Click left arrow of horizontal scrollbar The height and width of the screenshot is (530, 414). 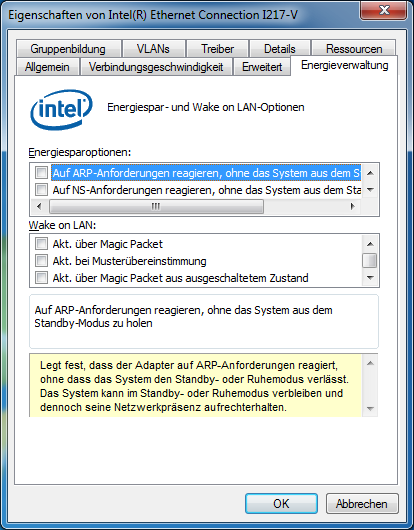click(40, 206)
